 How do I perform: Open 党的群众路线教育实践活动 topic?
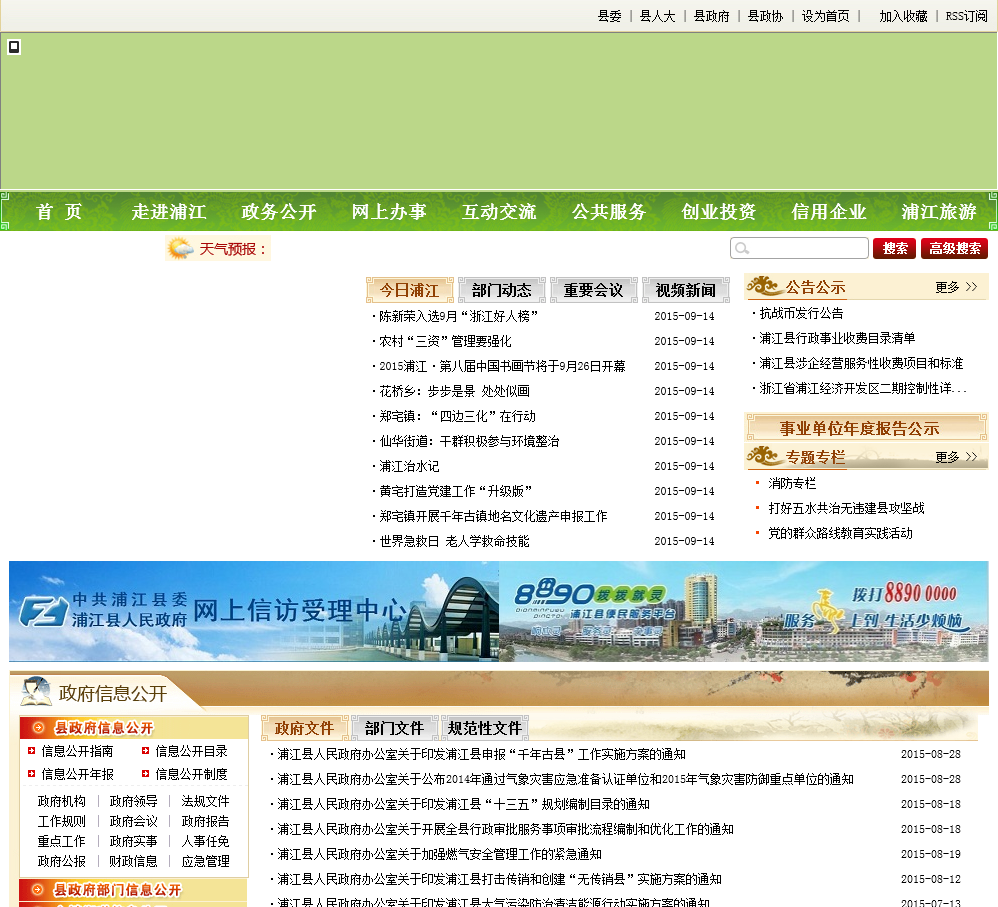click(840, 533)
